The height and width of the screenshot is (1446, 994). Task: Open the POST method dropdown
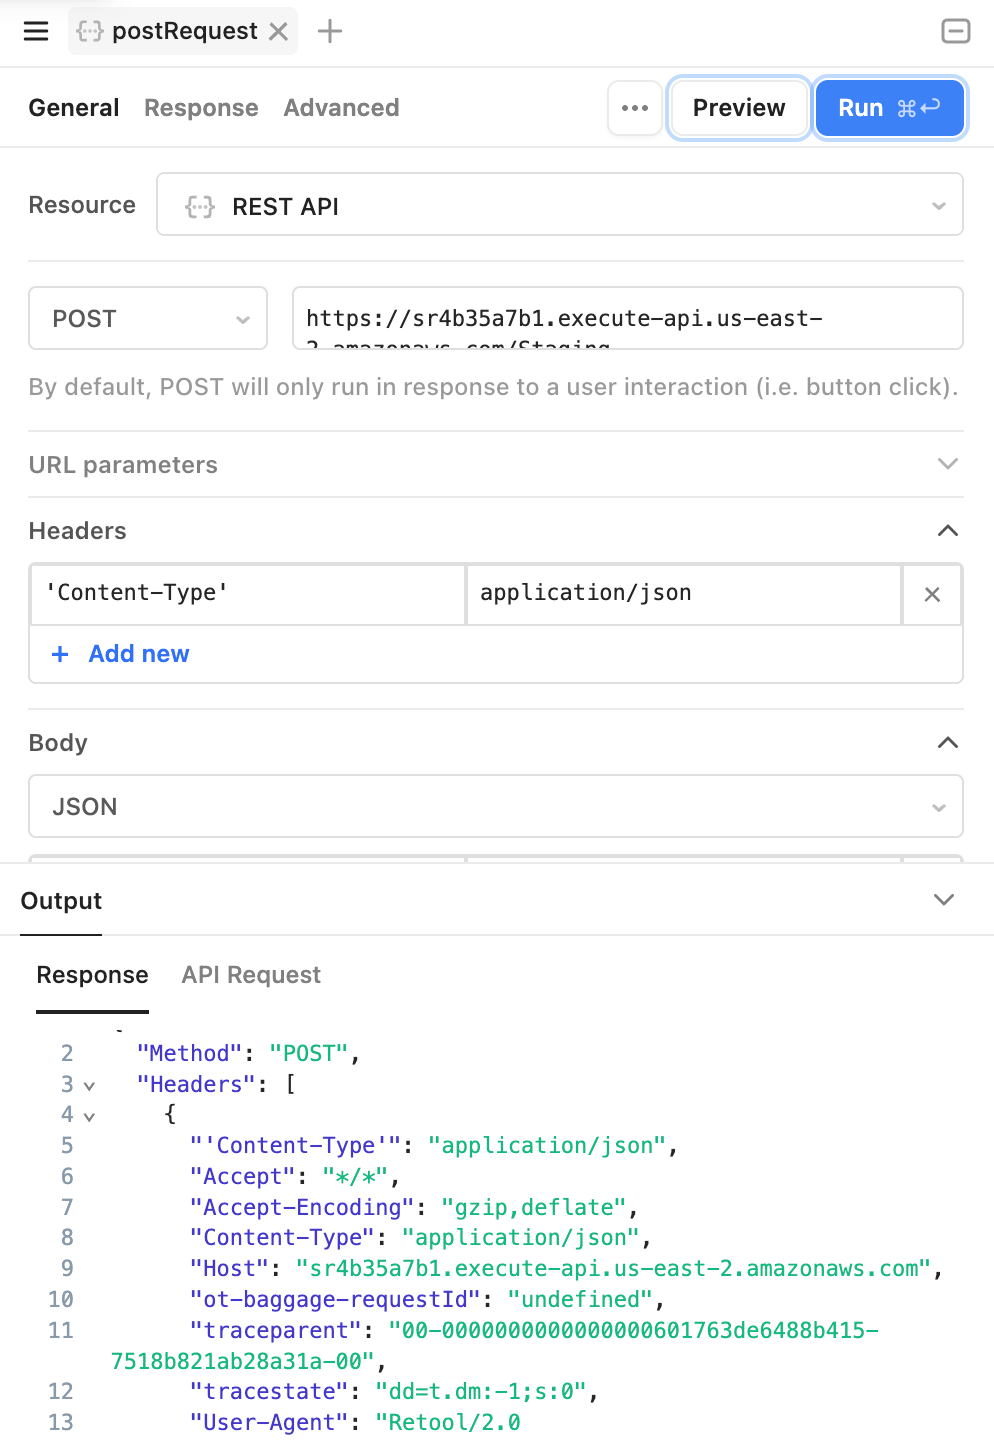(x=148, y=319)
